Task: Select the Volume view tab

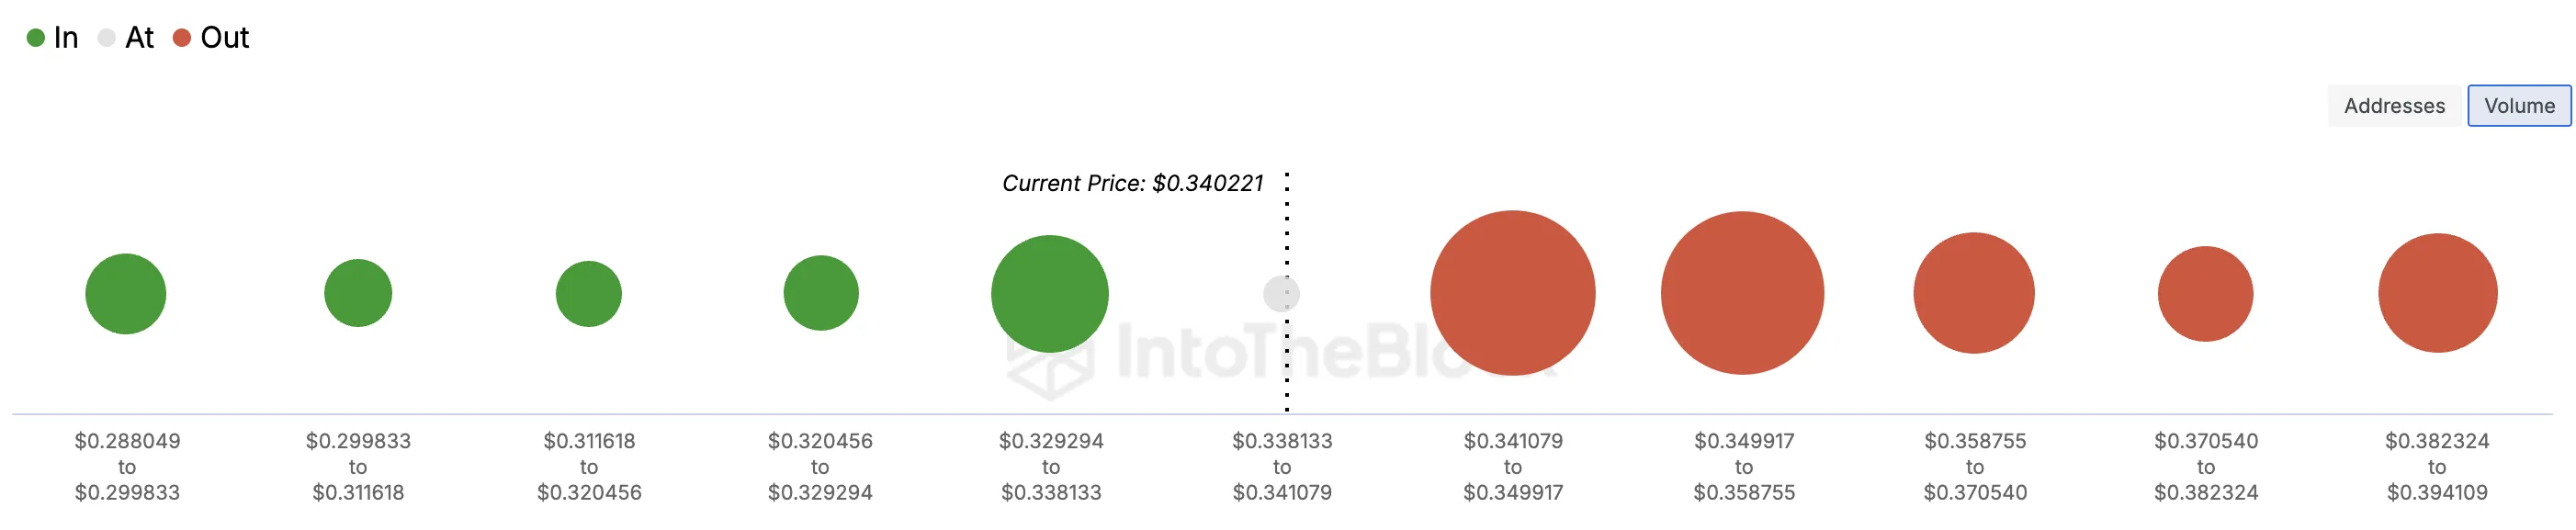Action: pyautogui.click(x=2519, y=106)
